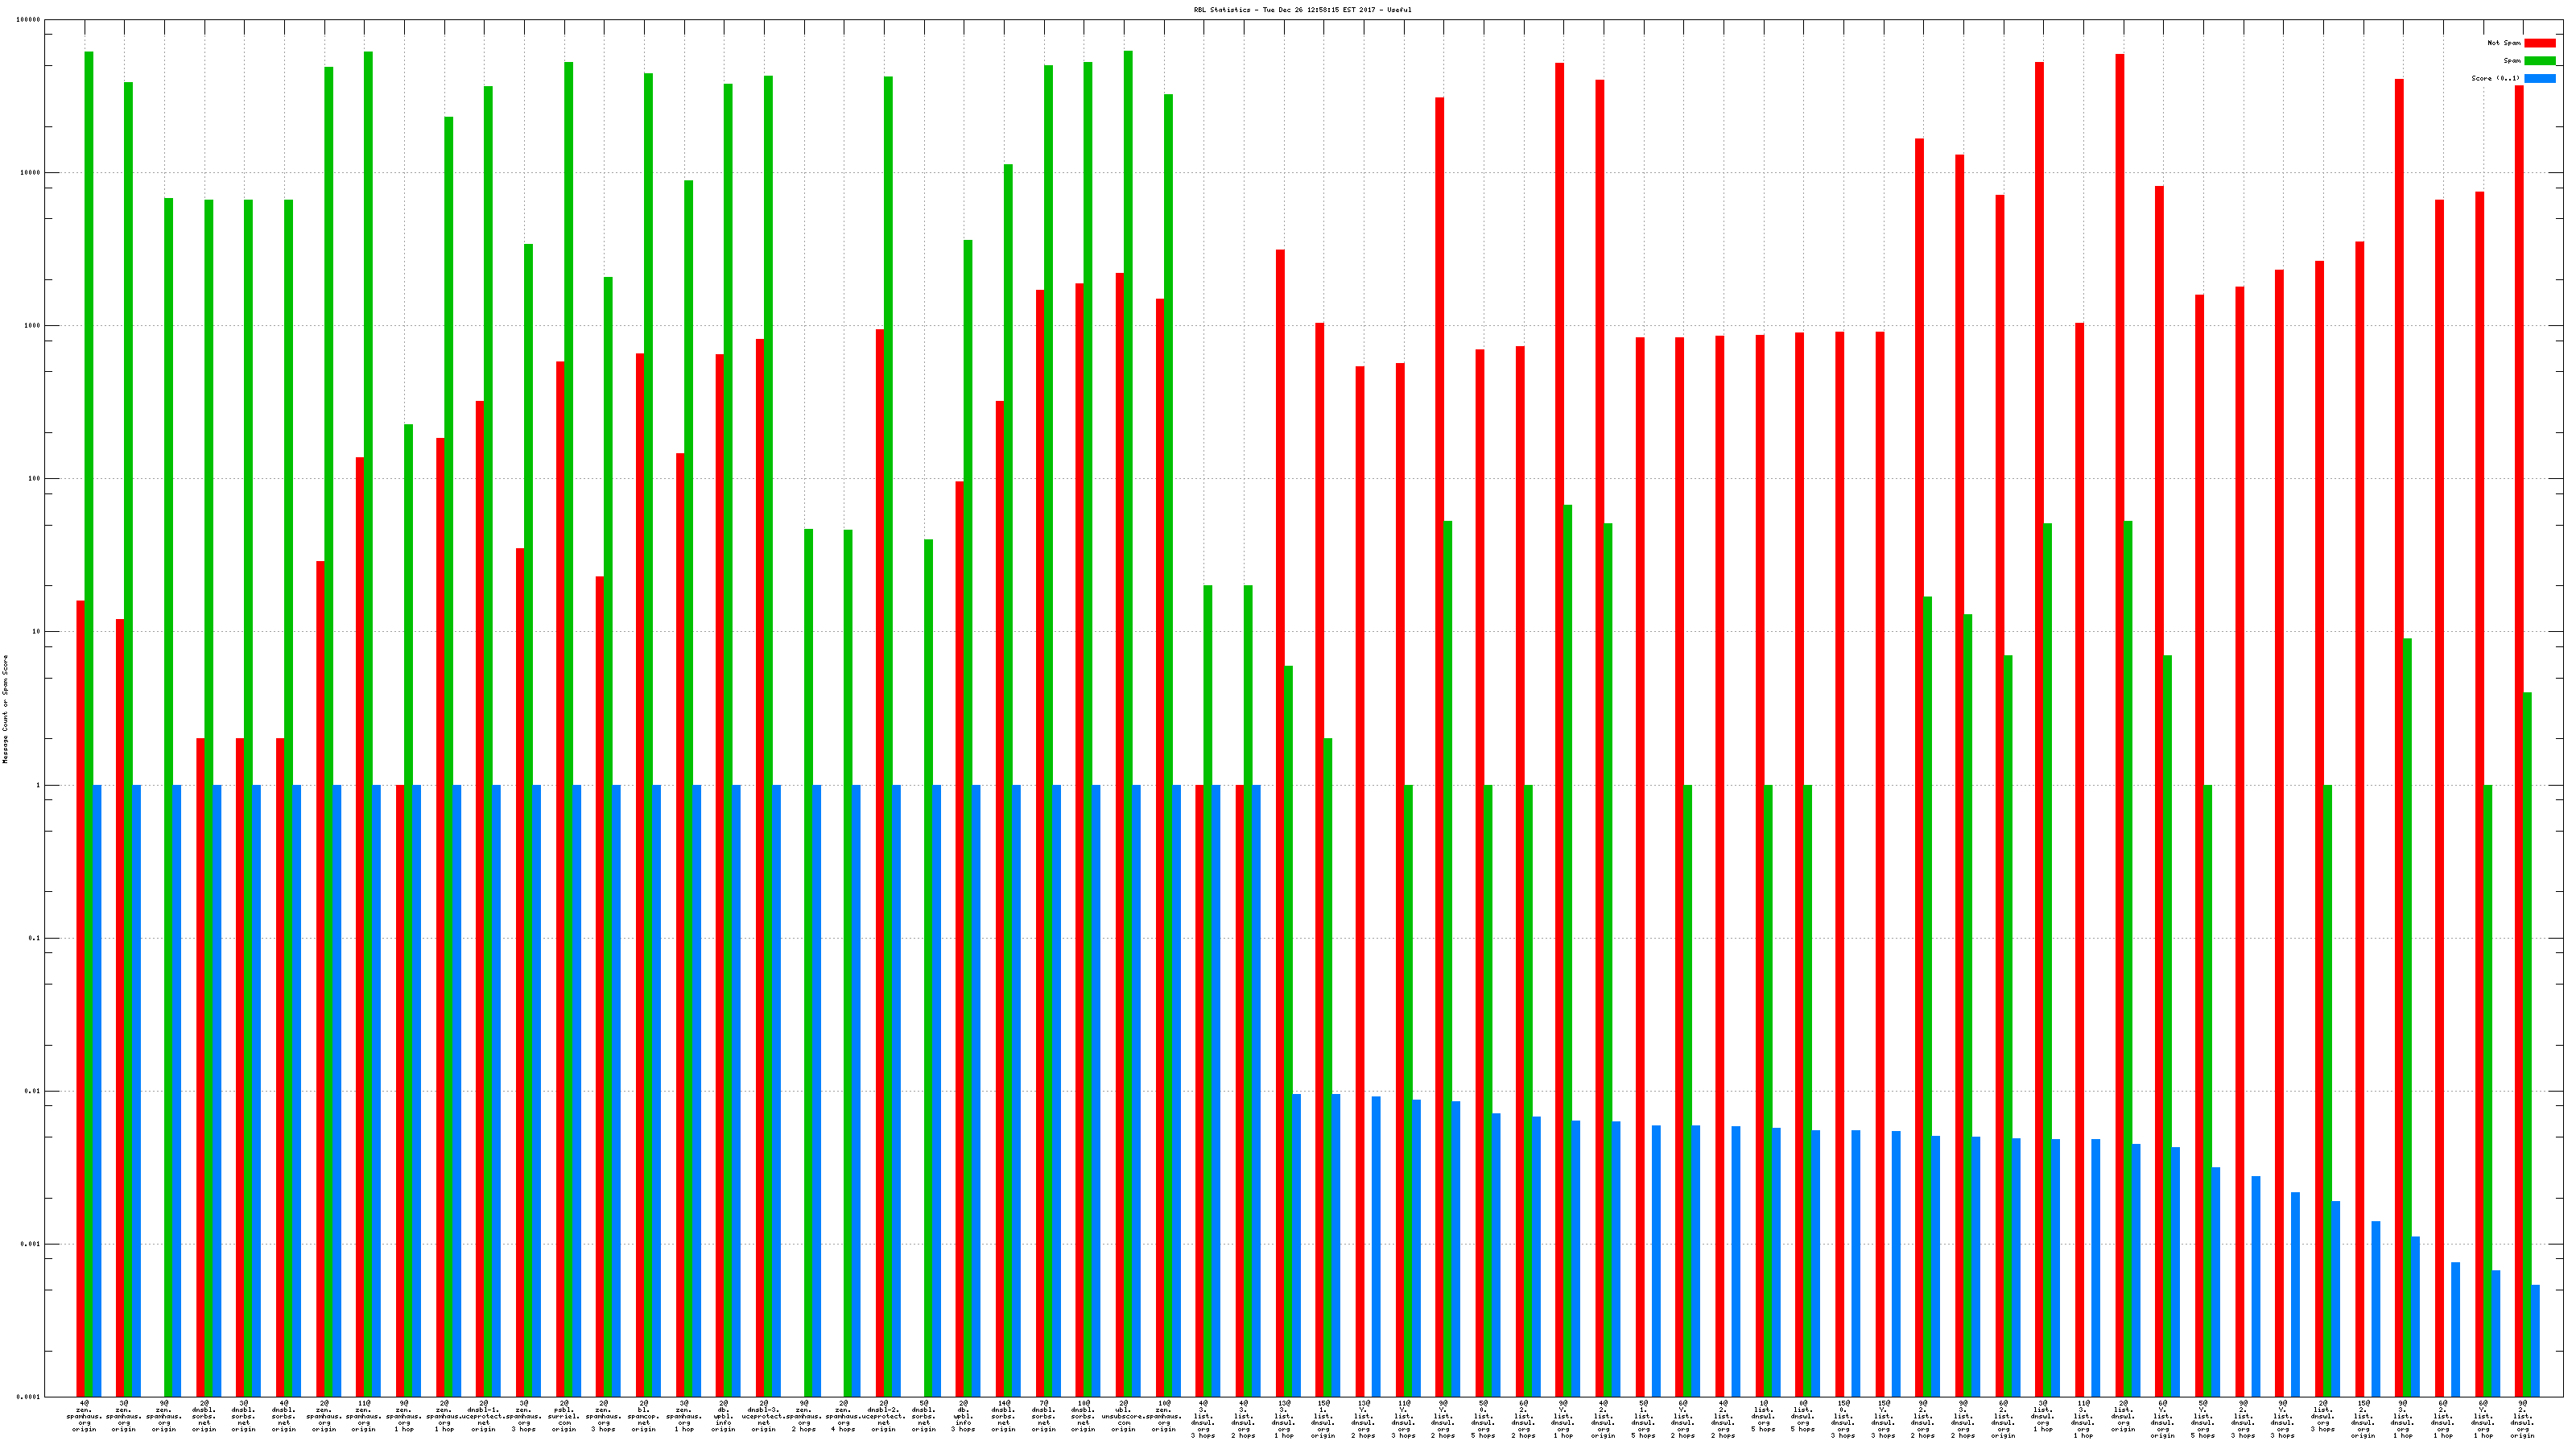Click the Message Count y-axis label

point(5,709)
